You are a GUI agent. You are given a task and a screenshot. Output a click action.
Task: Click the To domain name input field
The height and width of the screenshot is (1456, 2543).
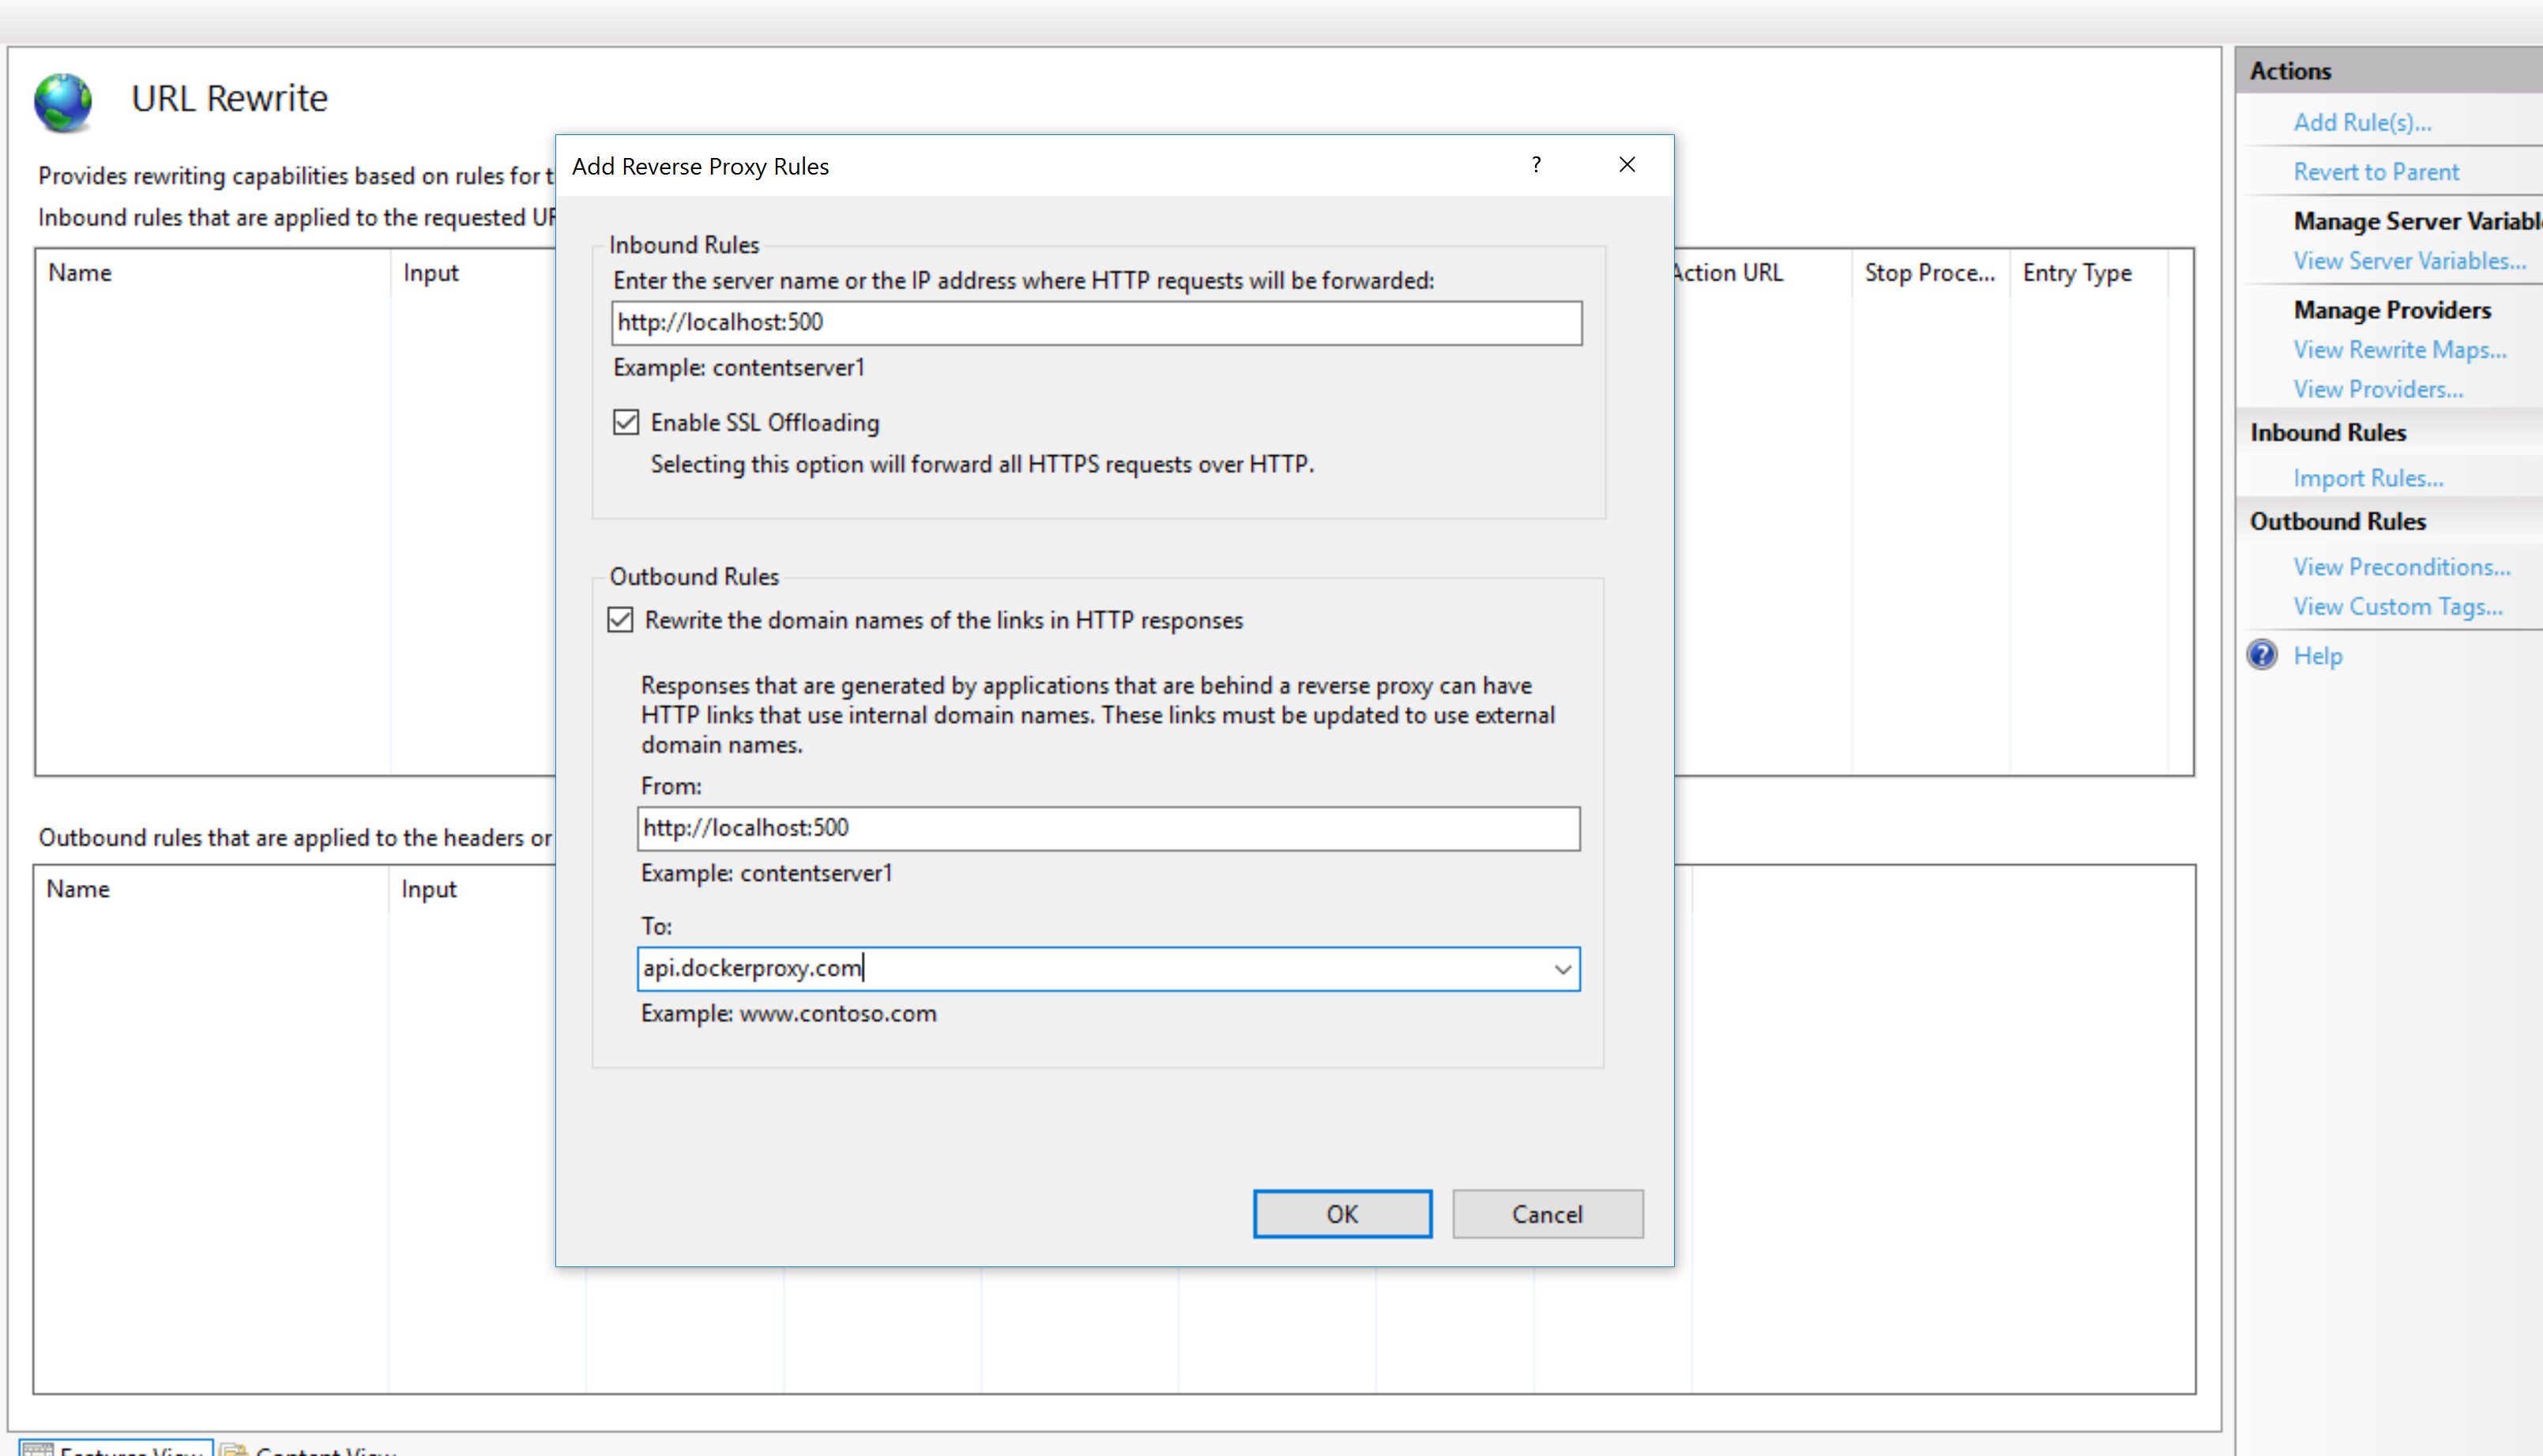pos(1108,965)
